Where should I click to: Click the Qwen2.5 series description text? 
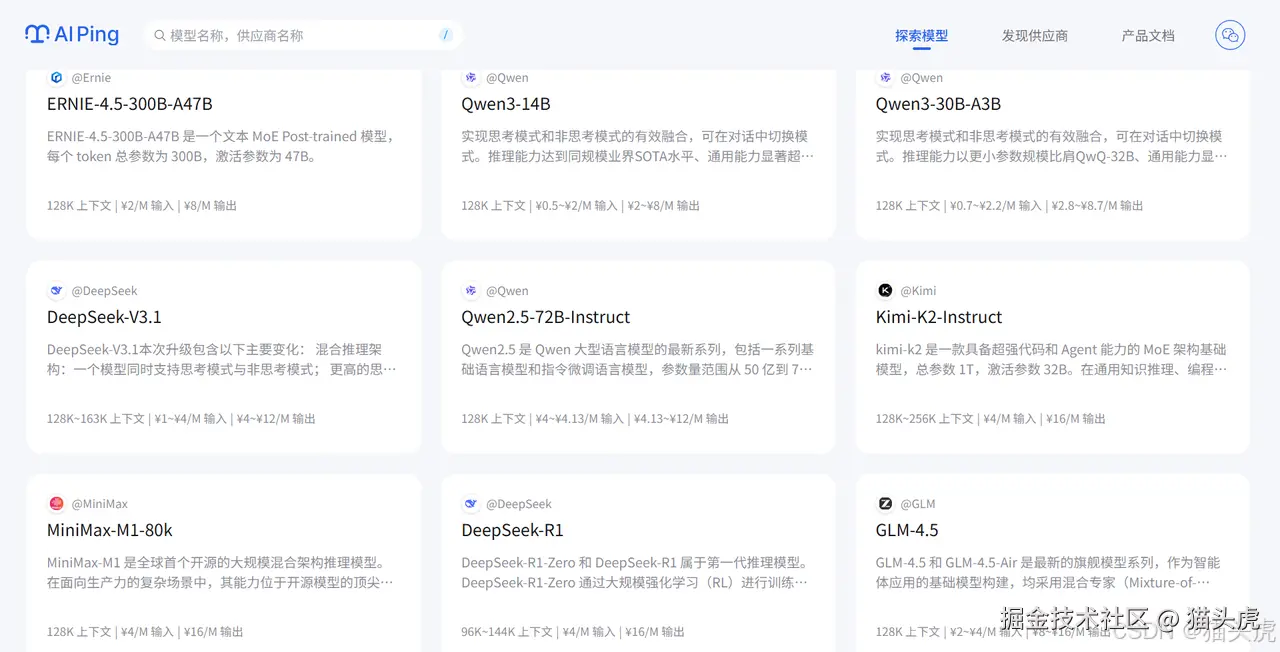(x=637, y=359)
